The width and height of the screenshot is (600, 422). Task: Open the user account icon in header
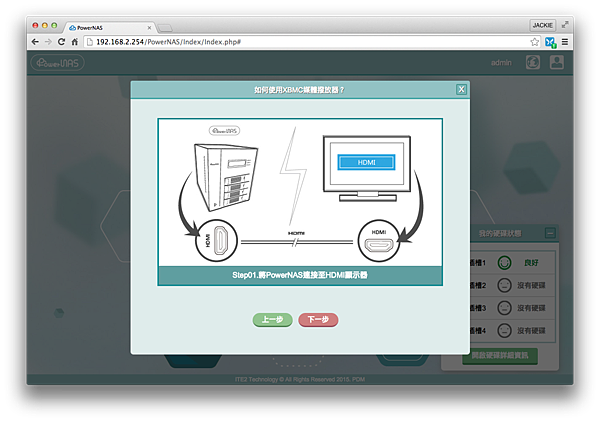(557, 62)
